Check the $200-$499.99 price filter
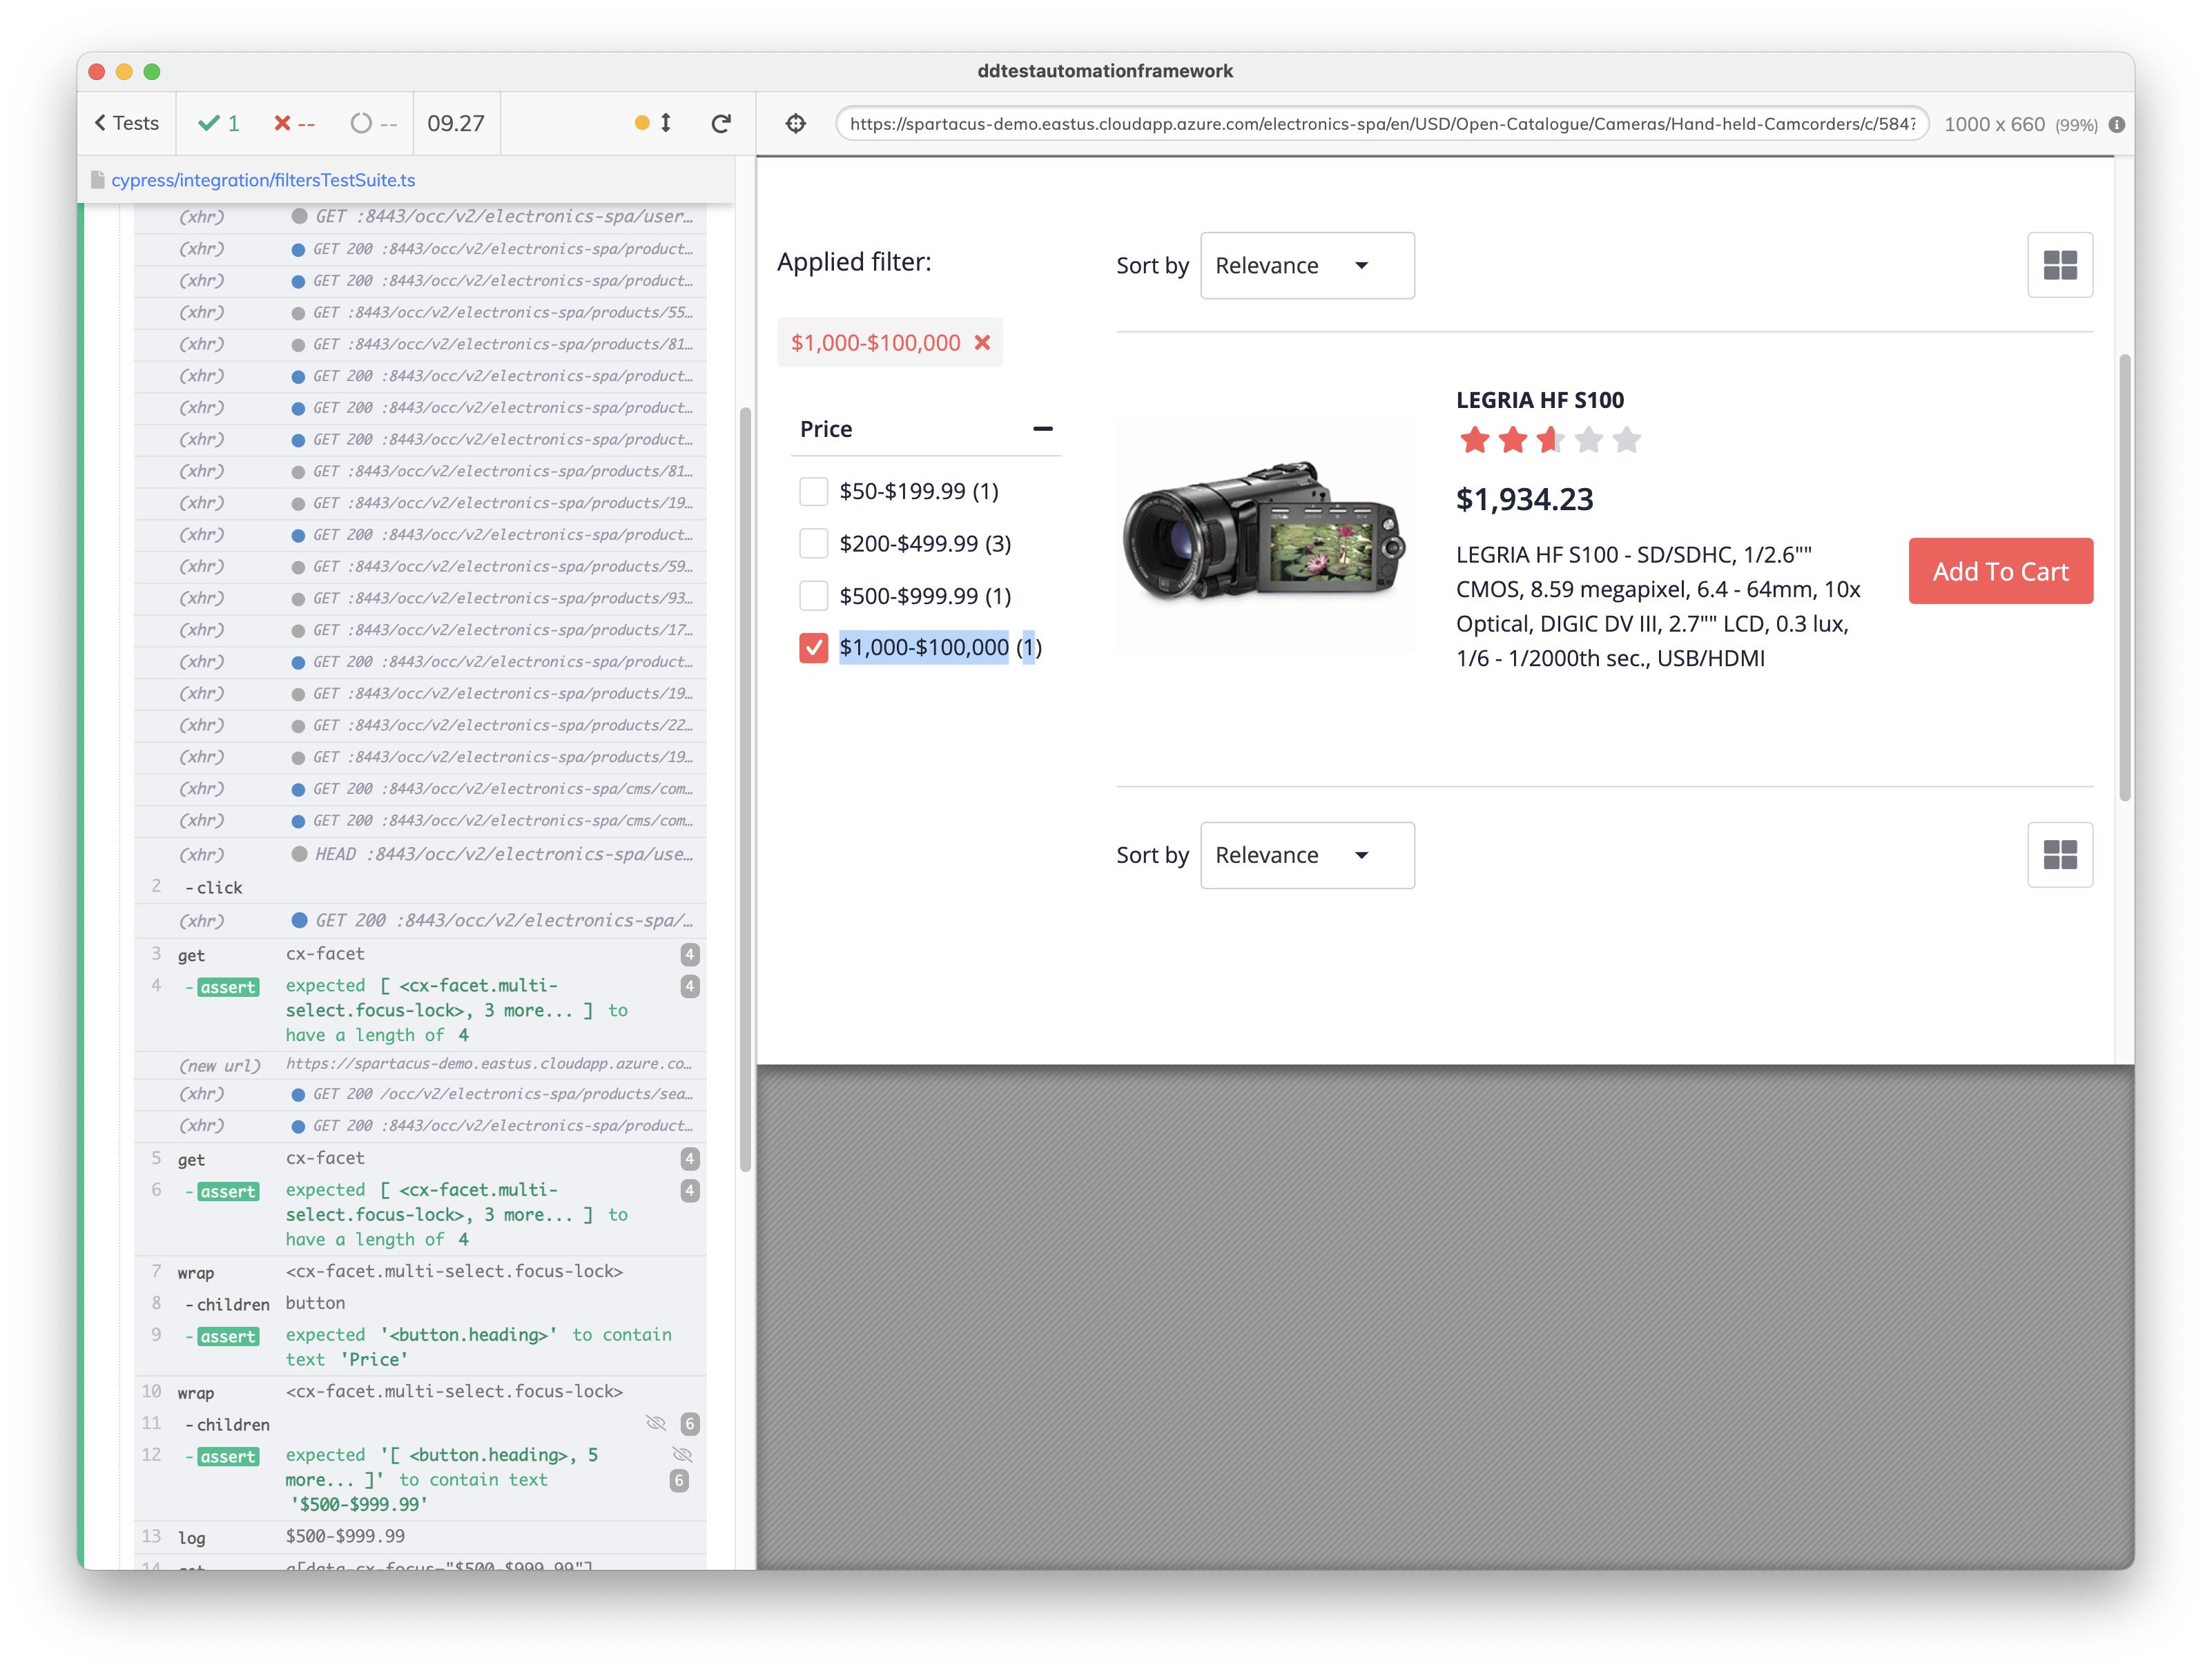This screenshot has width=2212, height=1672. coord(814,543)
